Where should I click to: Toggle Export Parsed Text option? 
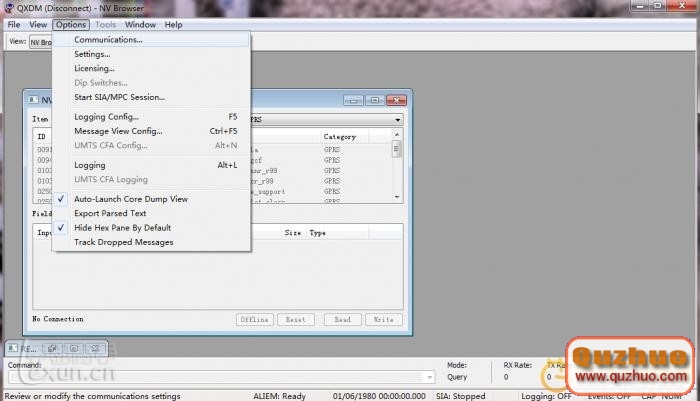(x=152, y=213)
